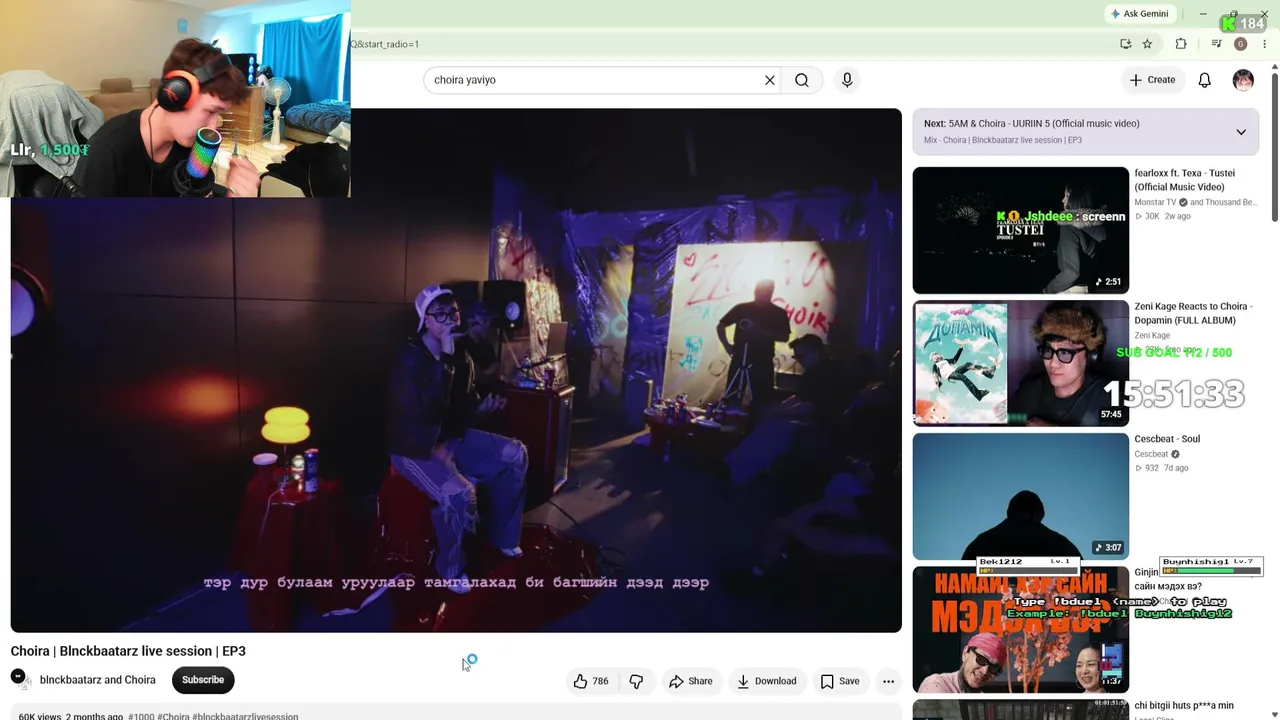Viewport: 1280px width, 720px height.
Task: Open 'fearloxx ft. Texa - Tustei' title link
Action: click(x=1185, y=180)
